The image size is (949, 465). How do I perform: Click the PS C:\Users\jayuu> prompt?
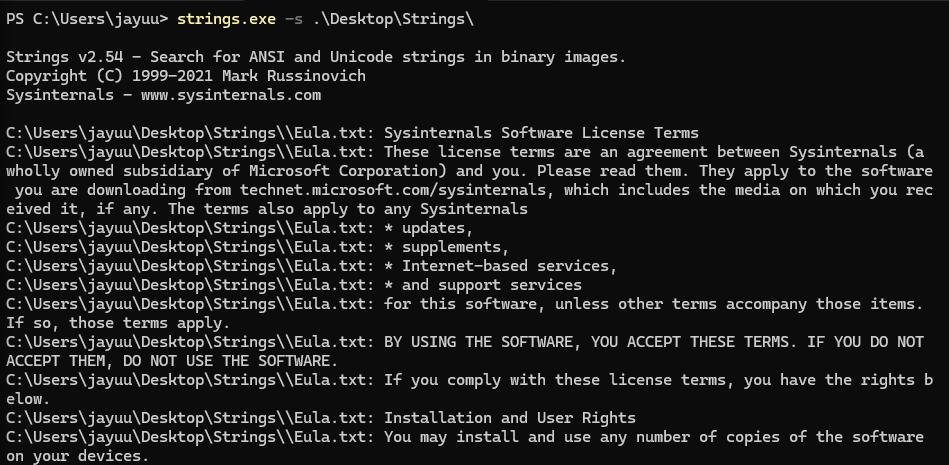pos(87,19)
